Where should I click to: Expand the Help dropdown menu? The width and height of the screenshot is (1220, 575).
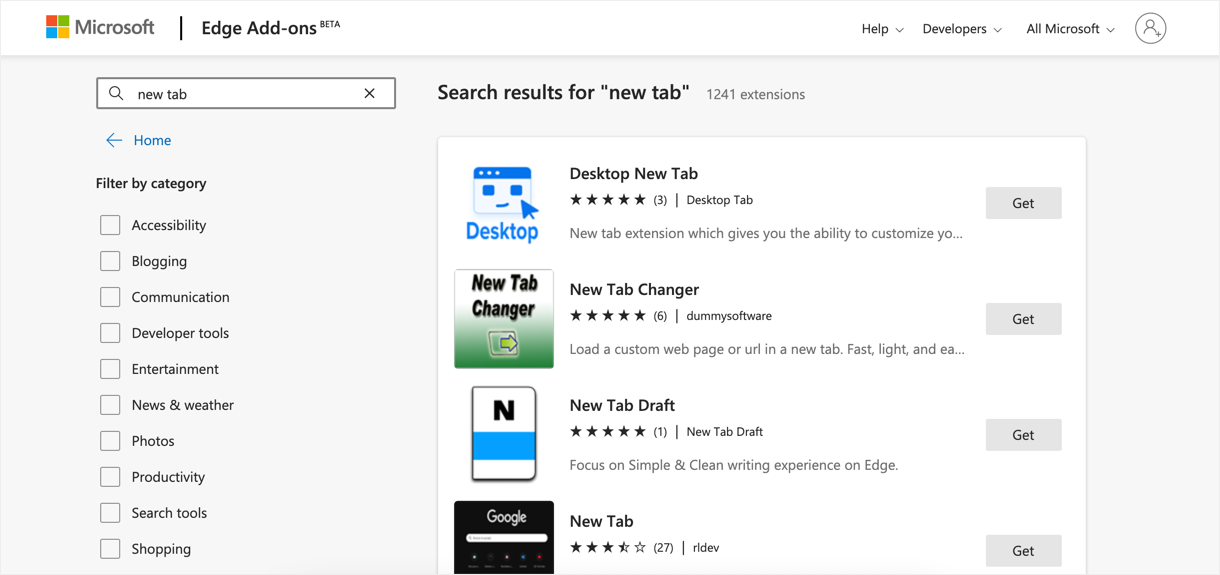[x=882, y=29]
